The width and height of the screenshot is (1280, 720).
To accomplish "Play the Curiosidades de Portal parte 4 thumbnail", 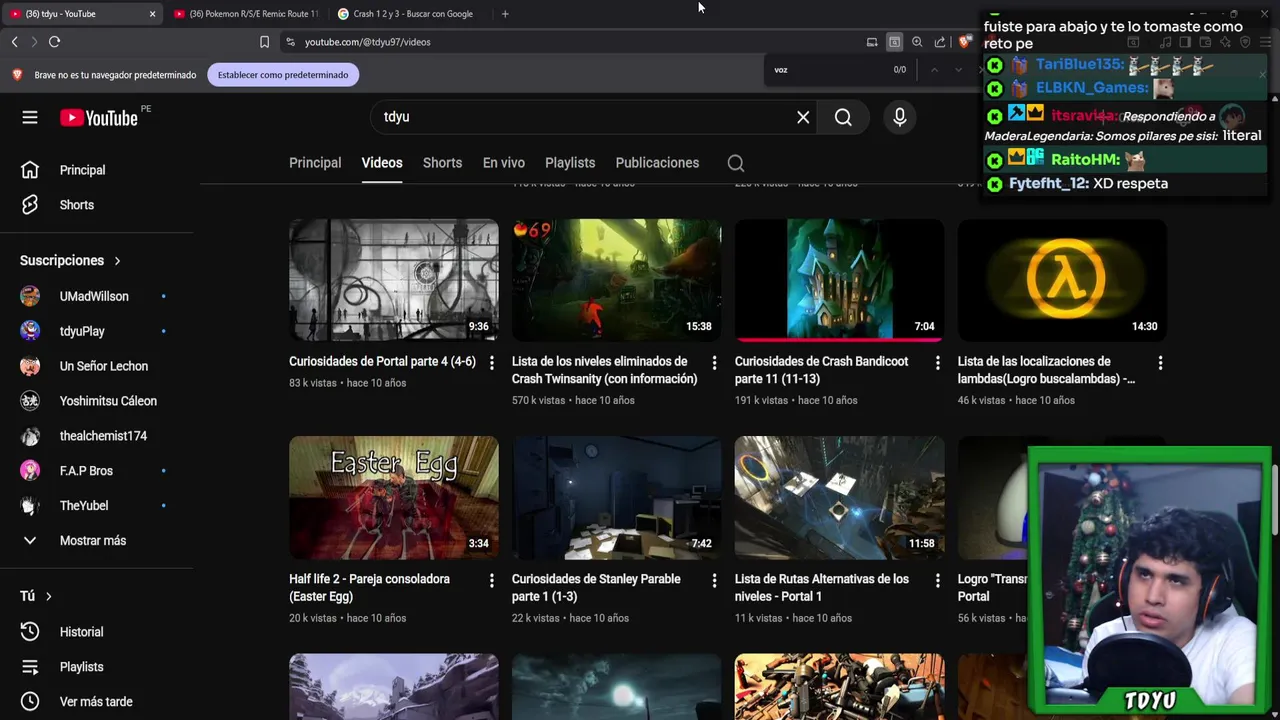I will [x=394, y=280].
